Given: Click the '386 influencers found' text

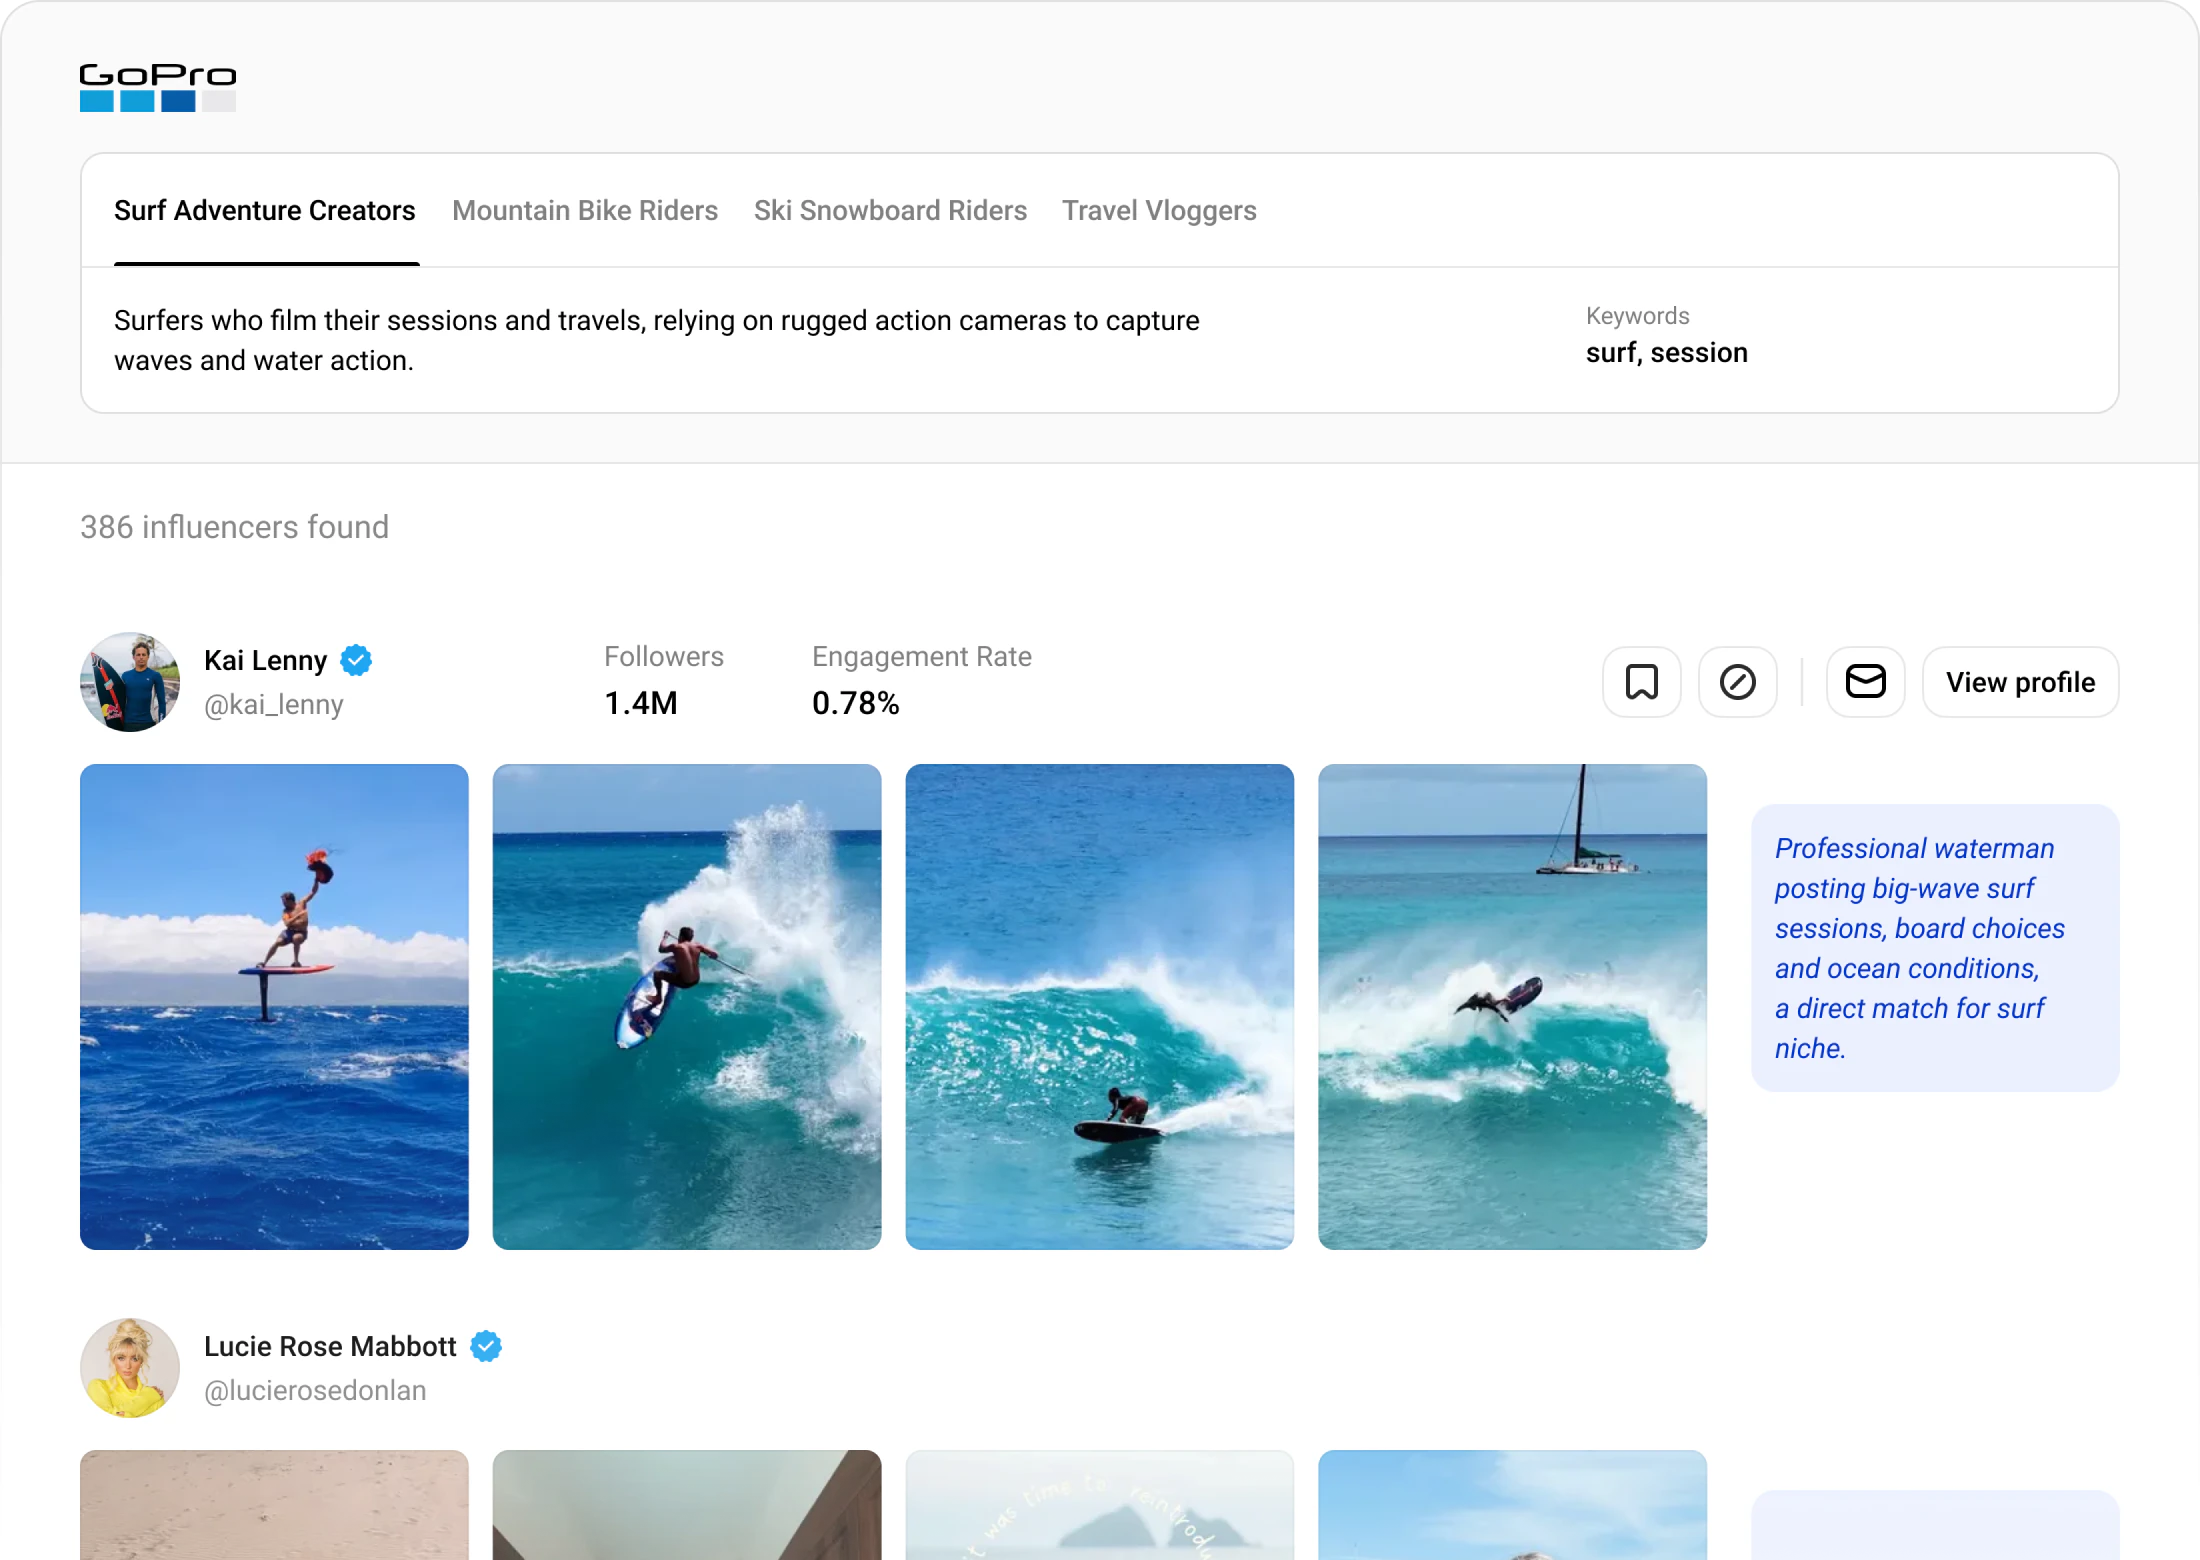Looking at the screenshot, I should click(235, 527).
